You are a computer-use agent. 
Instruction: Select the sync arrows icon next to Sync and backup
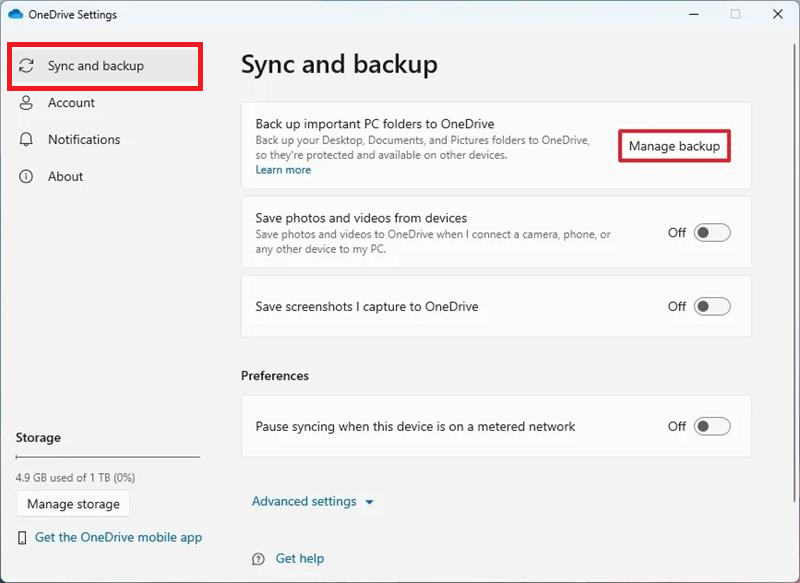pyautogui.click(x=26, y=64)
